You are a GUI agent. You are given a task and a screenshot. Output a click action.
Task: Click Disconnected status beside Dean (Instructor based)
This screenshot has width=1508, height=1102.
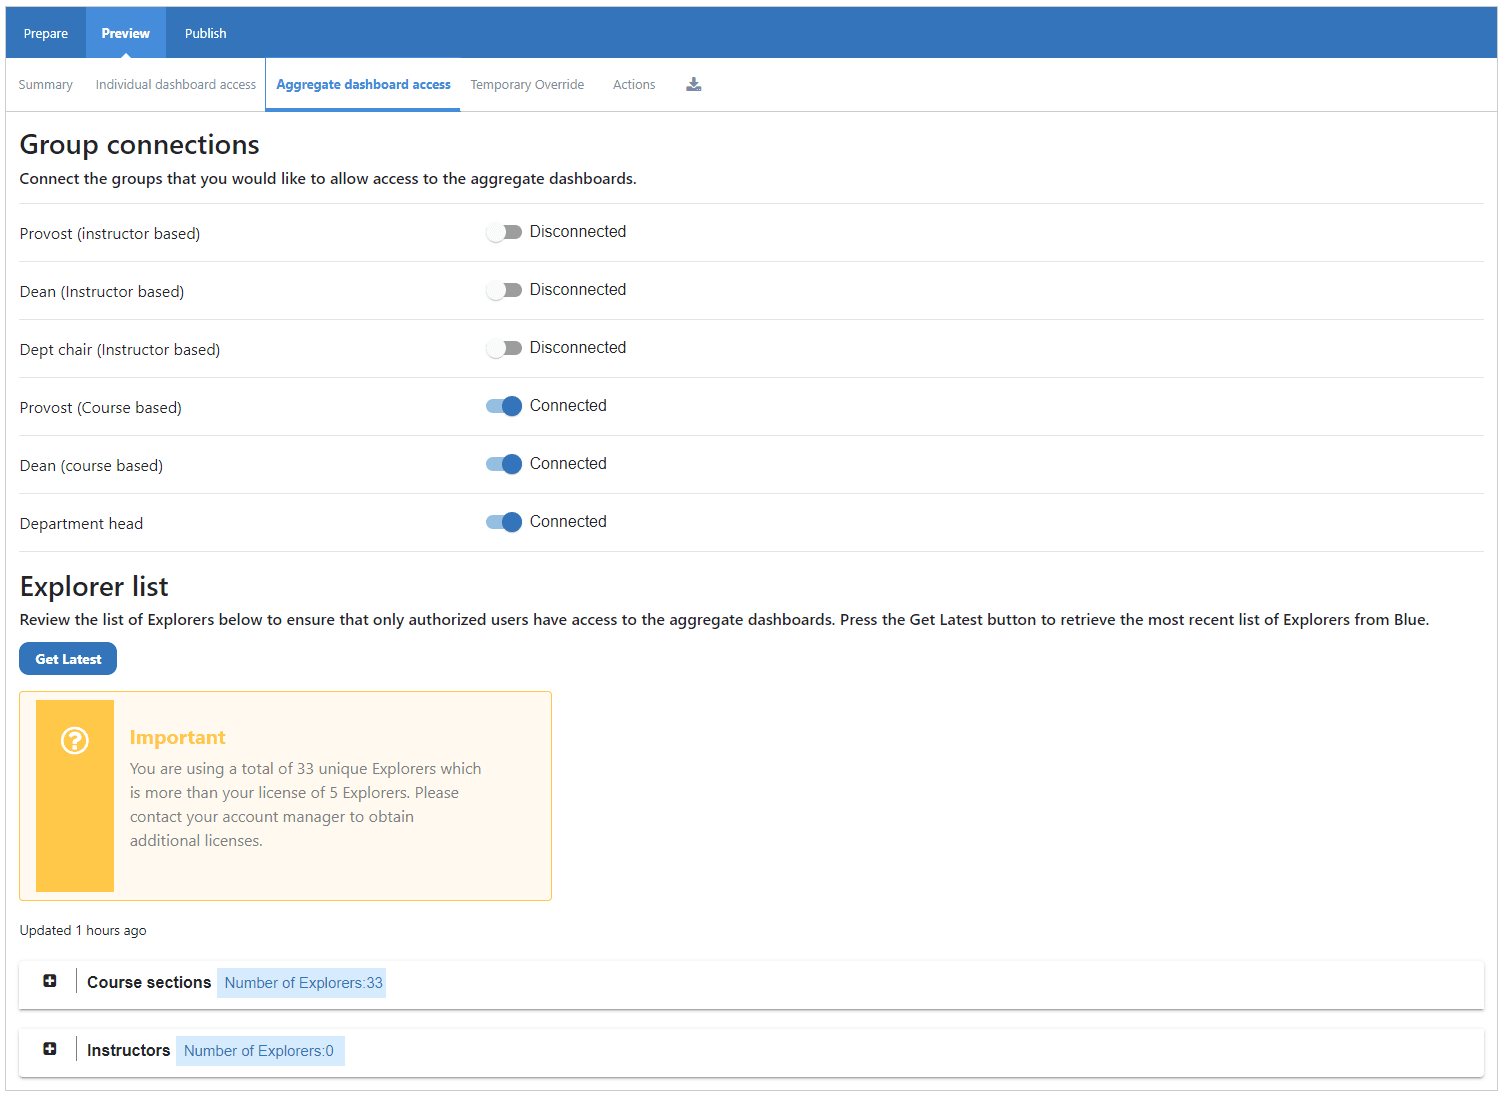pos(578,290)
